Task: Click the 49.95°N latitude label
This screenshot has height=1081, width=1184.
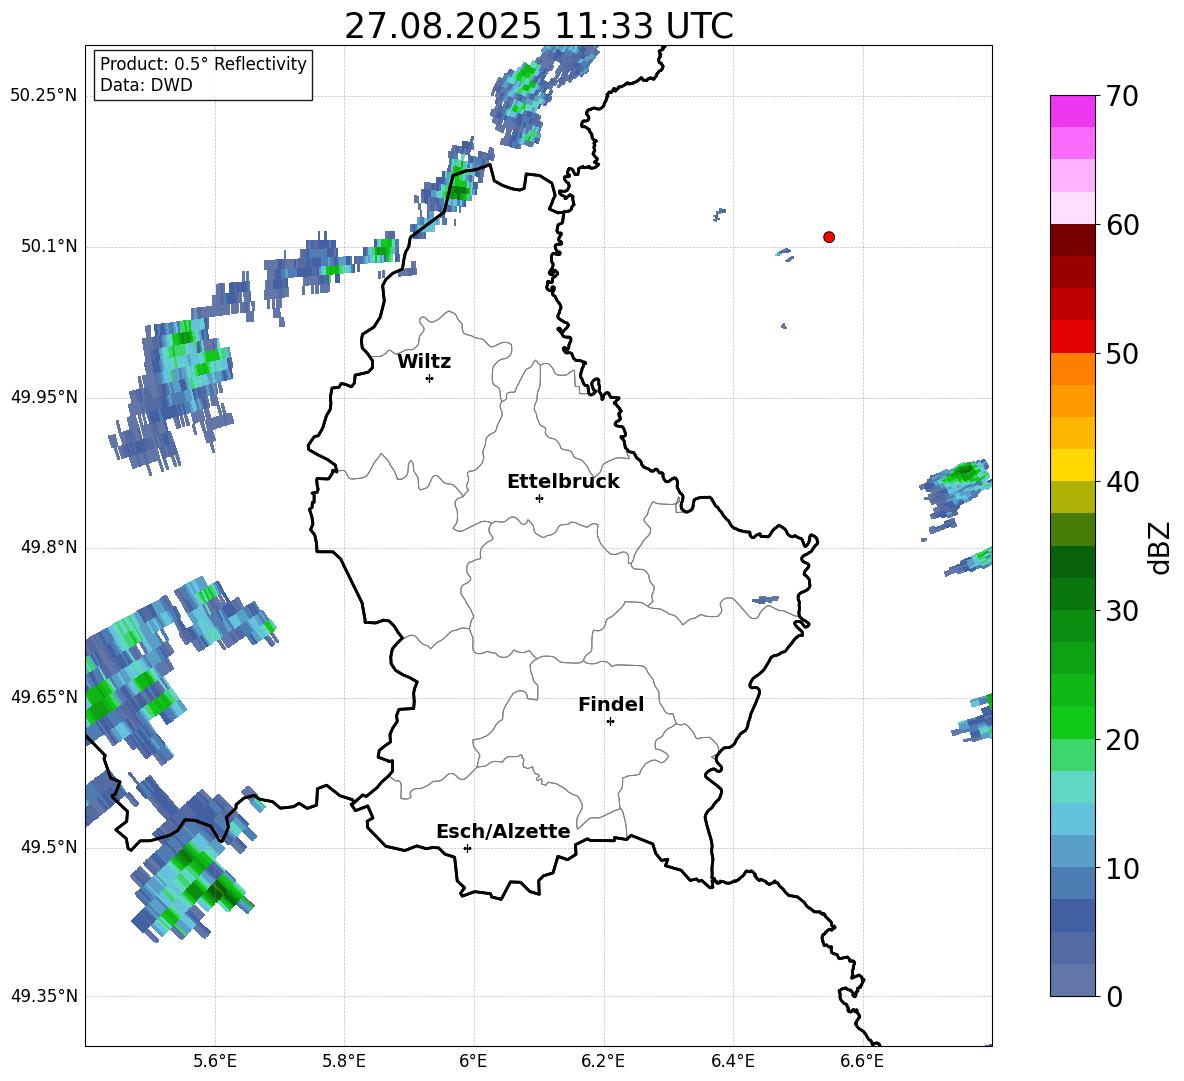Action: (x=44, y=397)
